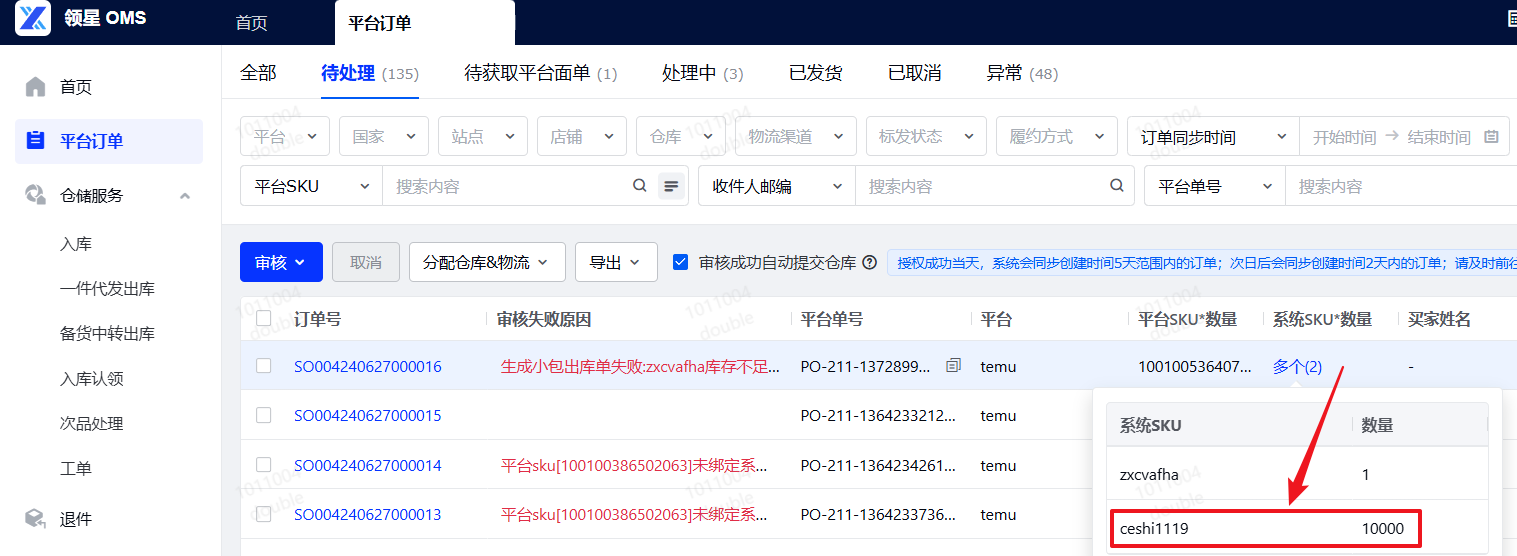Click the 生成小包出库单失败 error text

tap(640, 367)
